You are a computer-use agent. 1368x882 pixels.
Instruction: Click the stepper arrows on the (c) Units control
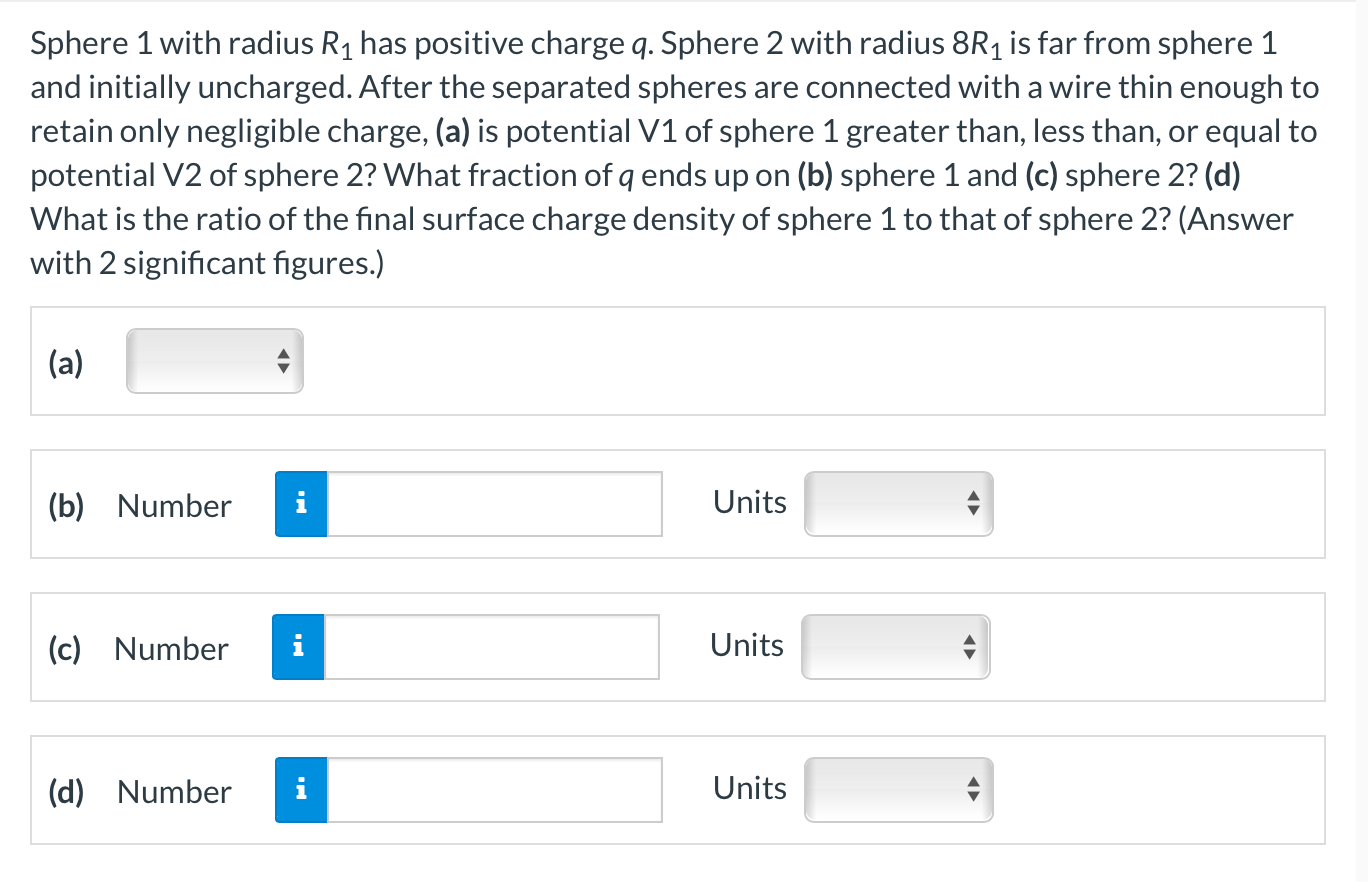click(969, 647)
